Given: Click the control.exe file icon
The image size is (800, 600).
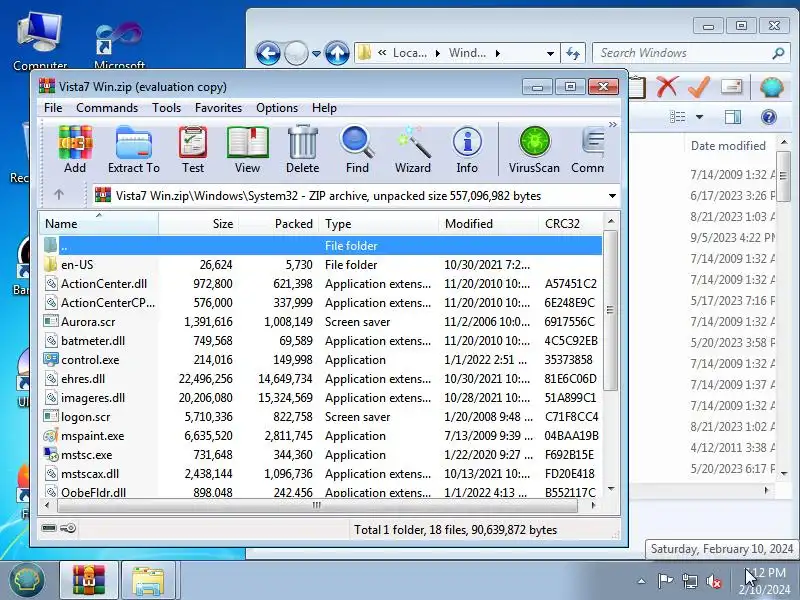Looking at the screenshot, I should (x=51, y=360).
